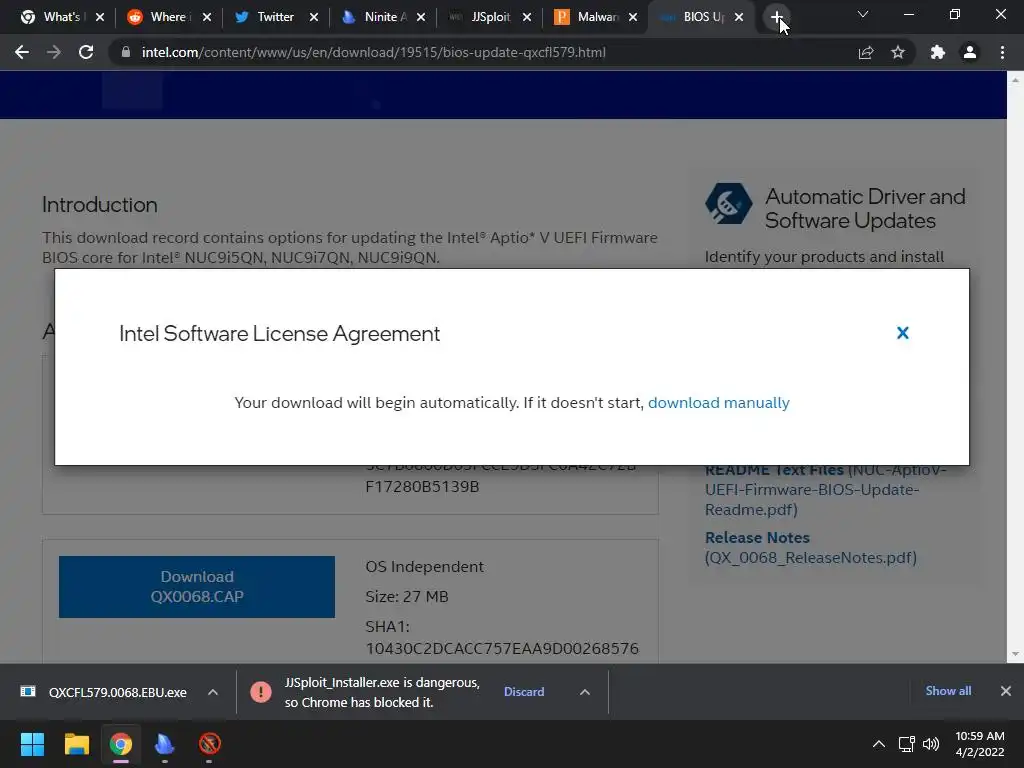Open Automatic Driver and Software Updates heading
Image resolution: width=1024 pixels, height=768 pixels.
coord(865,208)
